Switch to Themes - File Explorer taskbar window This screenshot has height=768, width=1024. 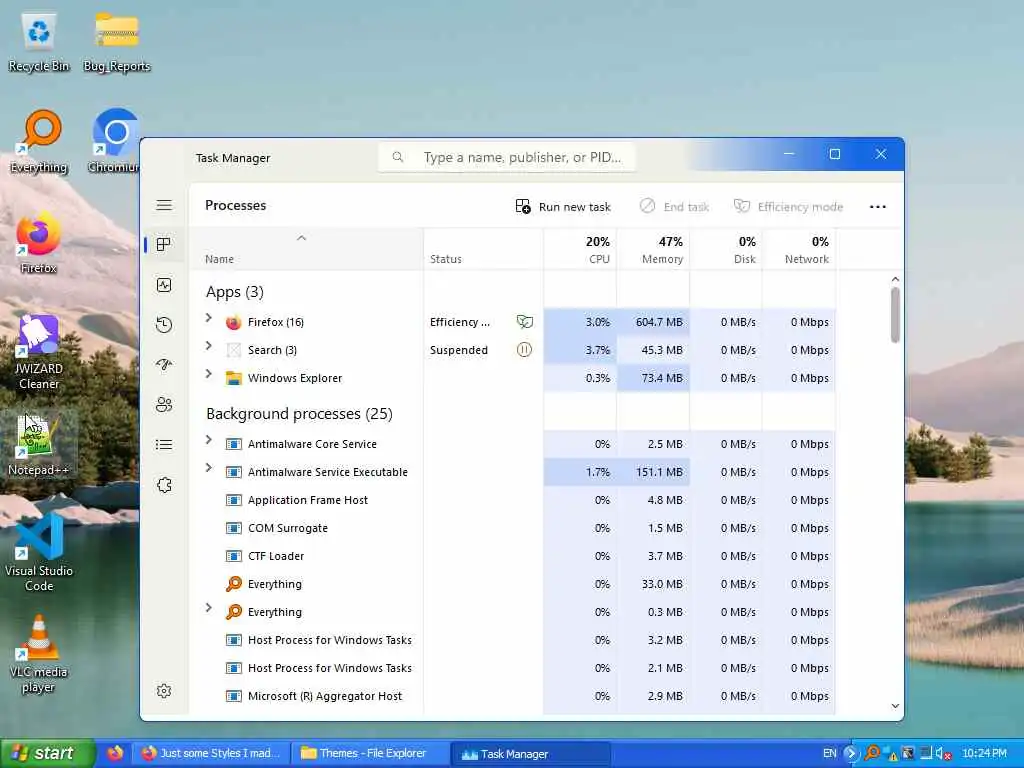[x=370, y=754]
